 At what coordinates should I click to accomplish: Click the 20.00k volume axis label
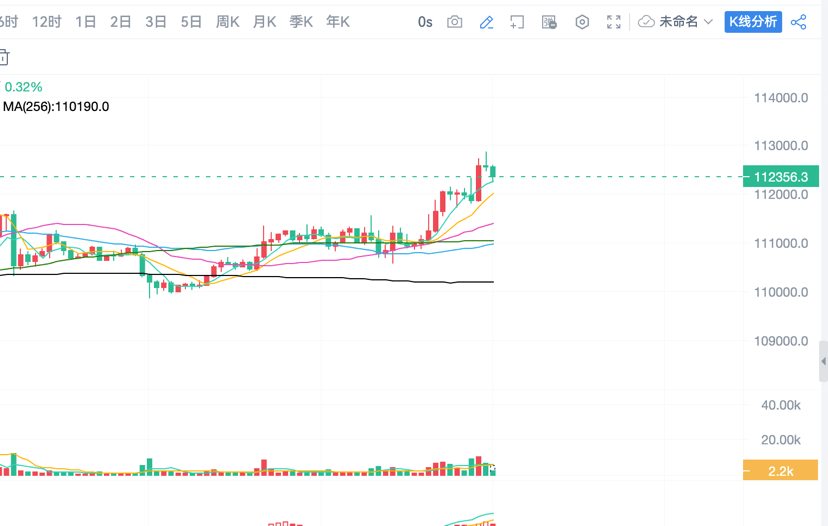(780, 440)
